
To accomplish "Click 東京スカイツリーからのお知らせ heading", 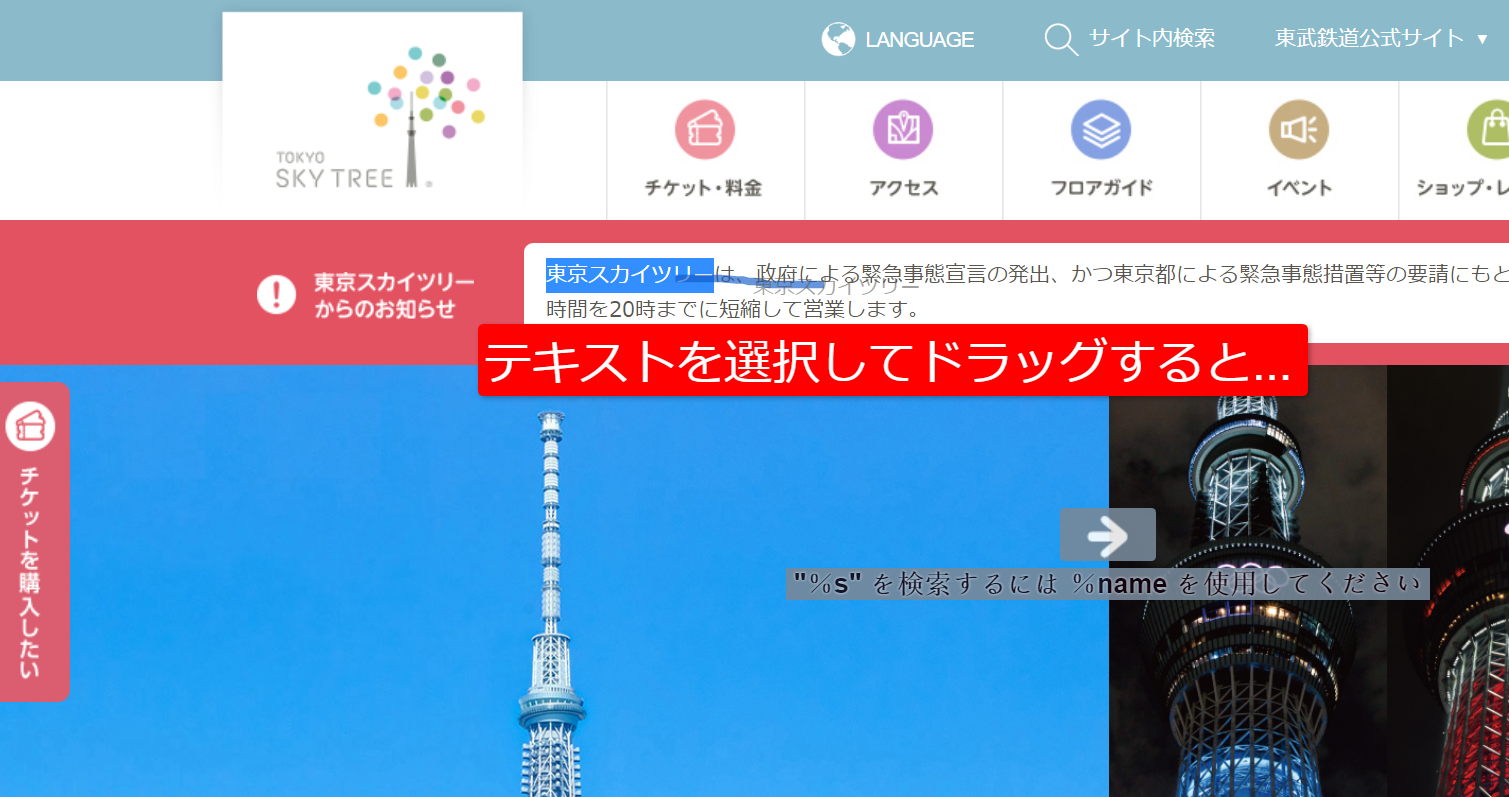I will [x=394, y=295].
